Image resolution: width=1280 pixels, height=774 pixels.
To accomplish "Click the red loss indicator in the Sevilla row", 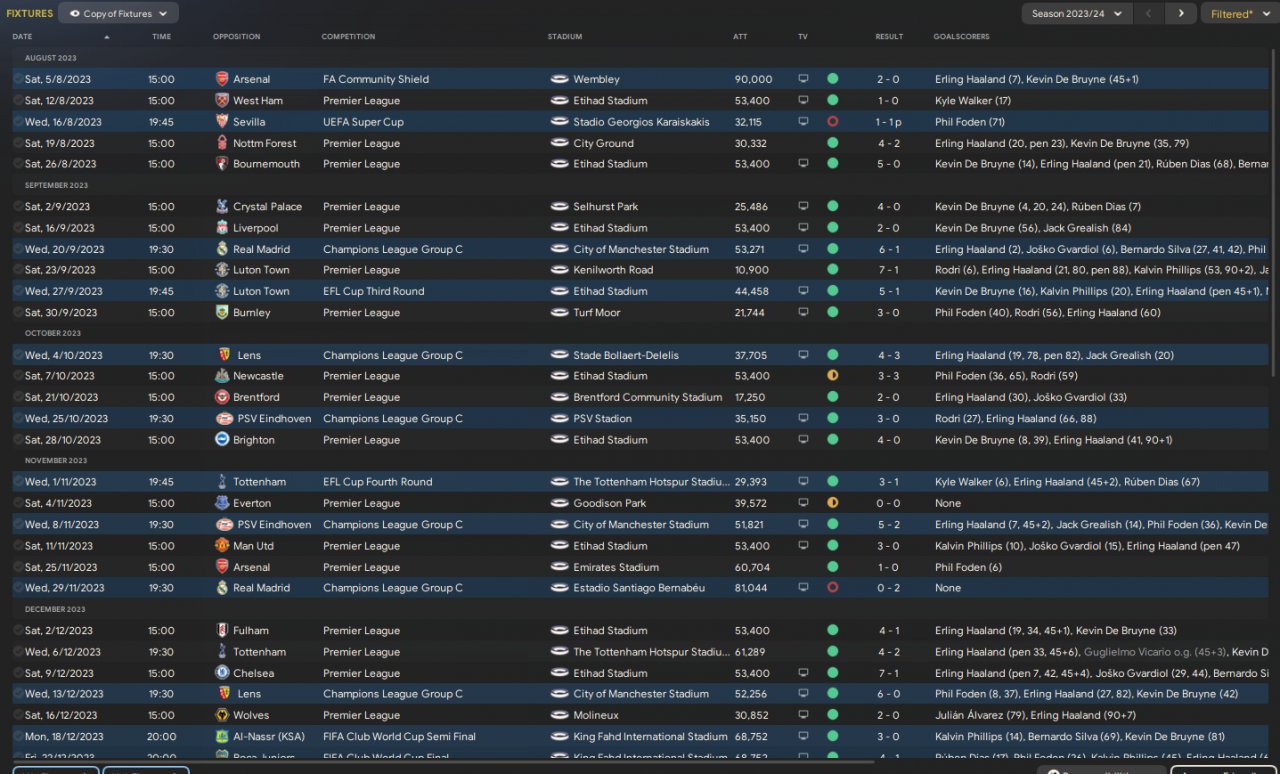I will click(832, 121).
